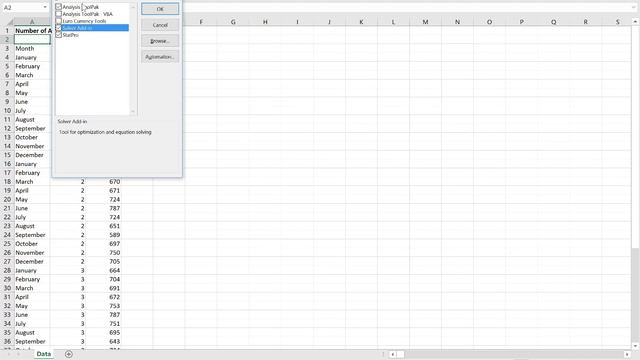640x360 pixels.
Task: Click the cell with value 691
Action: click(x=104, y=288)
